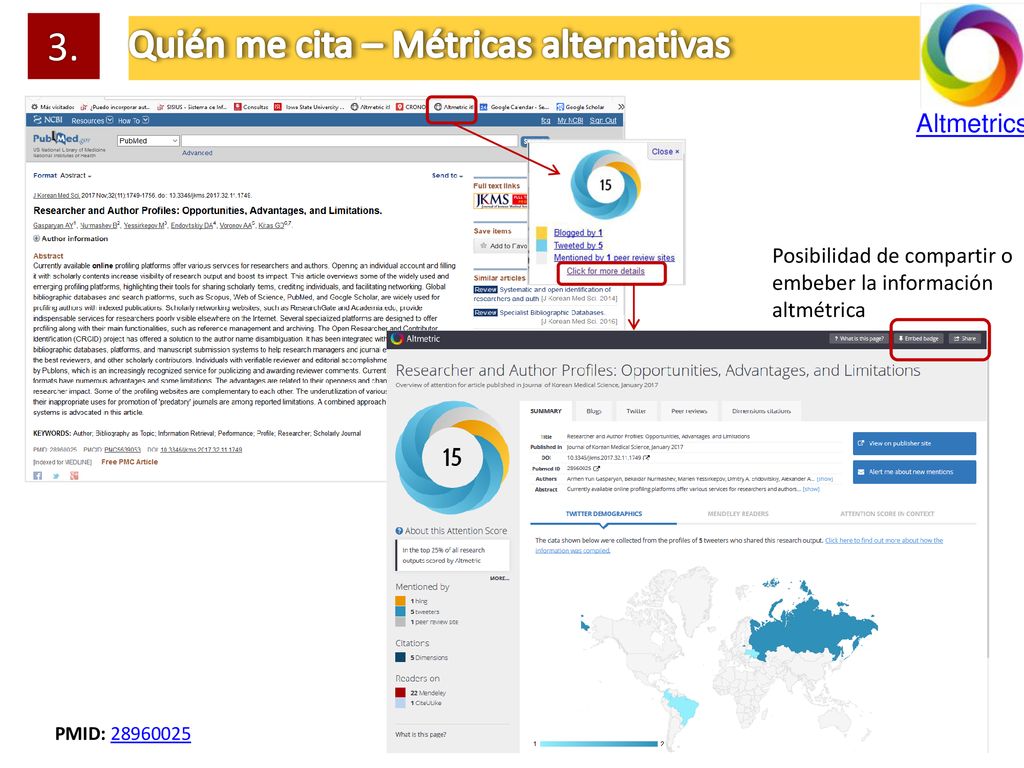Screen dimensions: 1024x768
Task: Open Mentioned by 1 peer review sites link
Action: 614,258
